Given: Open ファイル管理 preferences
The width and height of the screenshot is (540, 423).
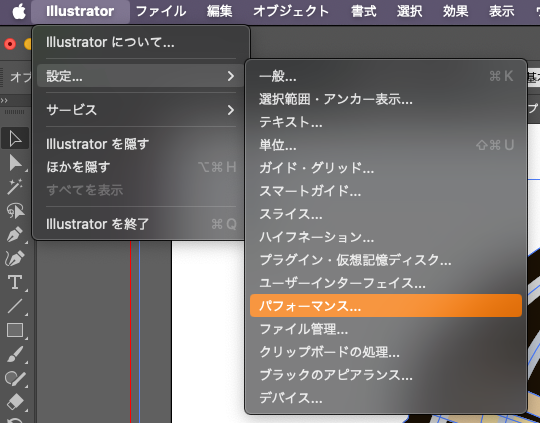Looking at the screenshot, I should [386, 329].
